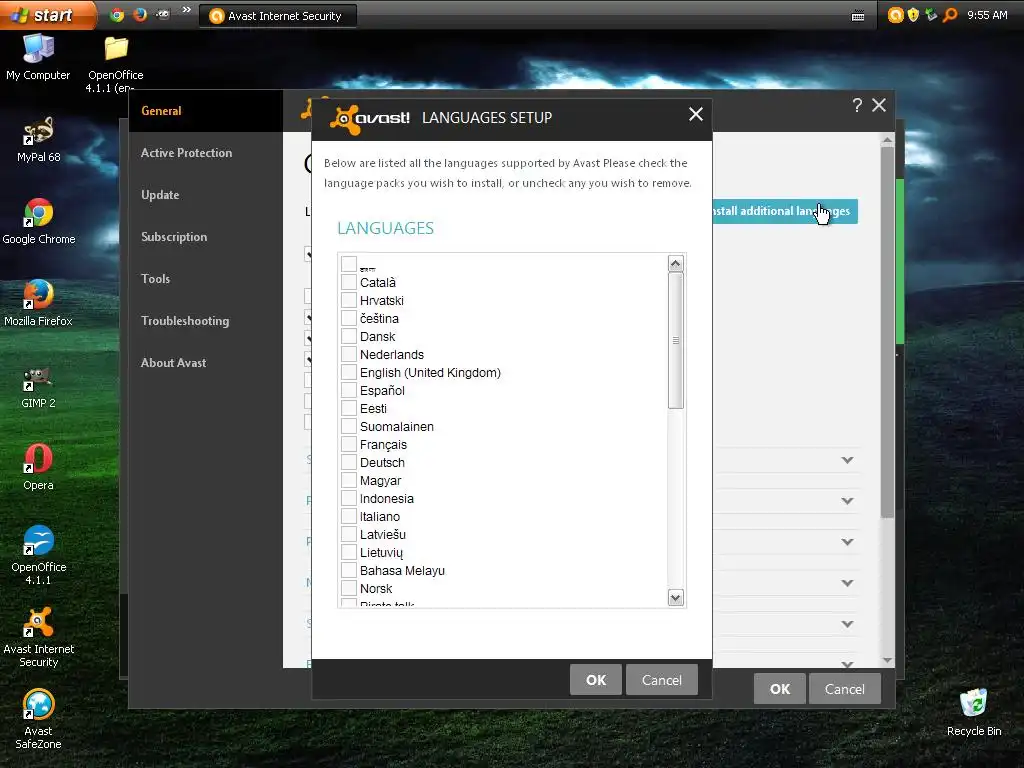Screen dimensions: 1024x768
Task: Open My Computer desktop icon
Action: [x=38, y=57]
